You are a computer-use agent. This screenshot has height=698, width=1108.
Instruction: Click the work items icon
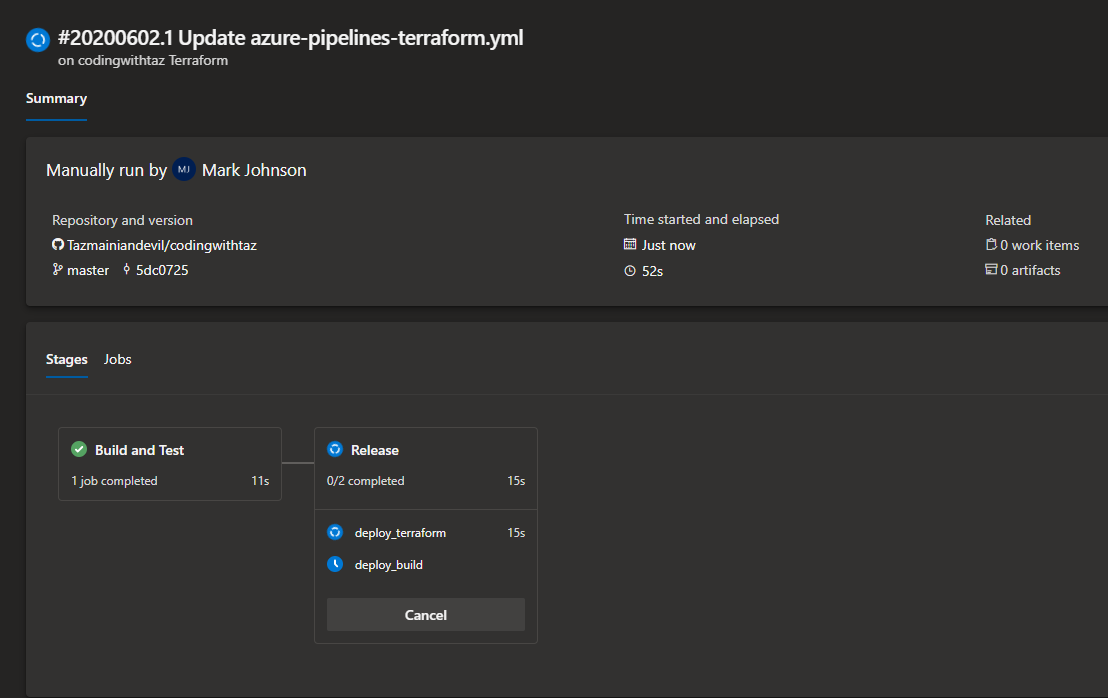[x=991, y=245]
